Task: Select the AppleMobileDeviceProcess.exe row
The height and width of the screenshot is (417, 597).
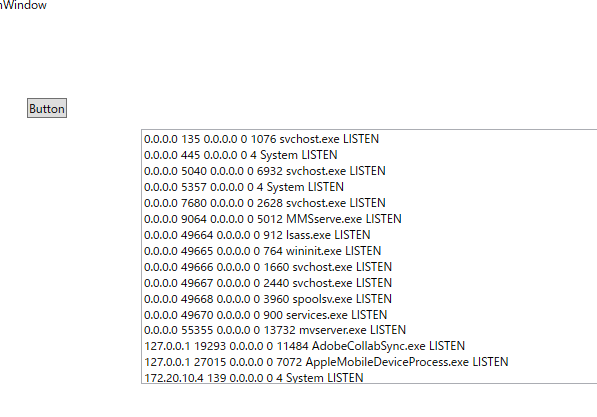Action: [x=369, y=362]
